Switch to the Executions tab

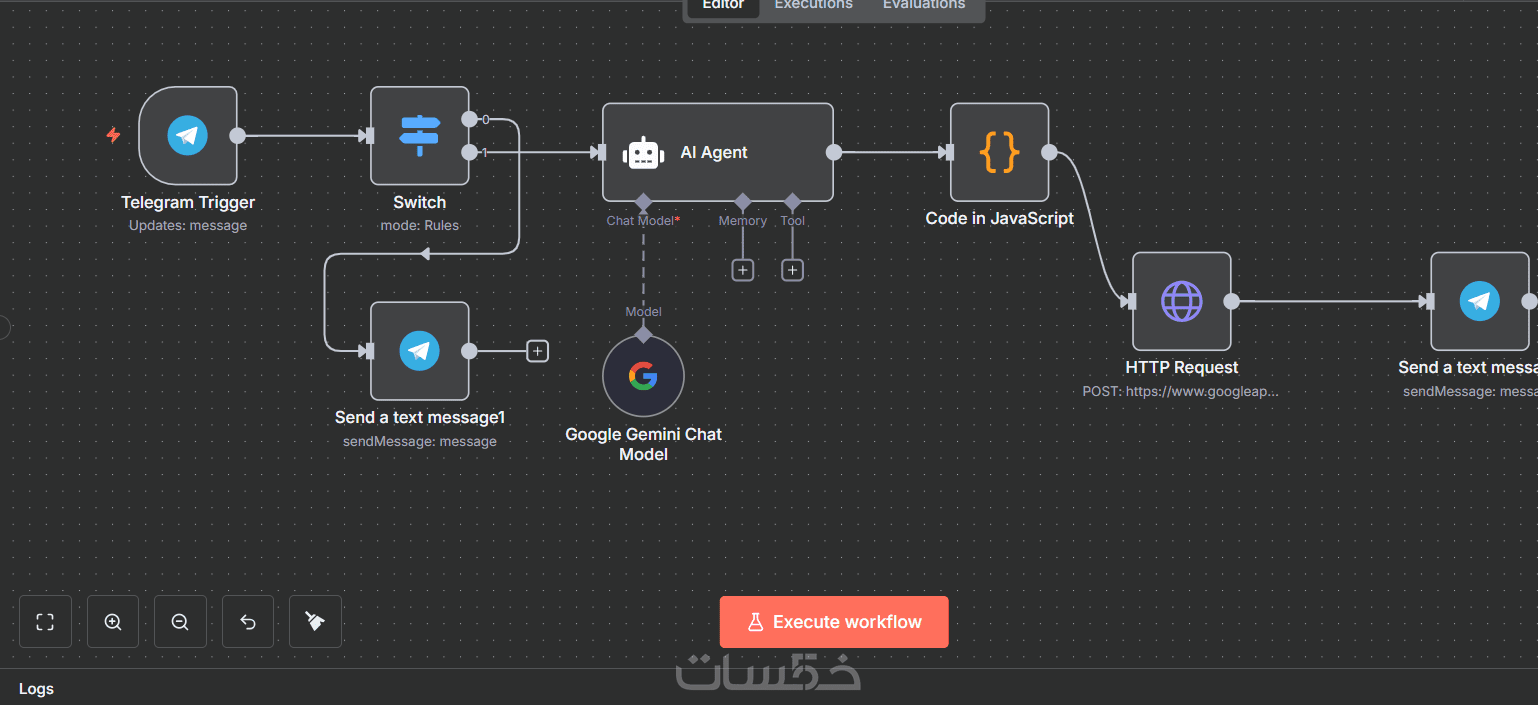(x=814, y=5)
